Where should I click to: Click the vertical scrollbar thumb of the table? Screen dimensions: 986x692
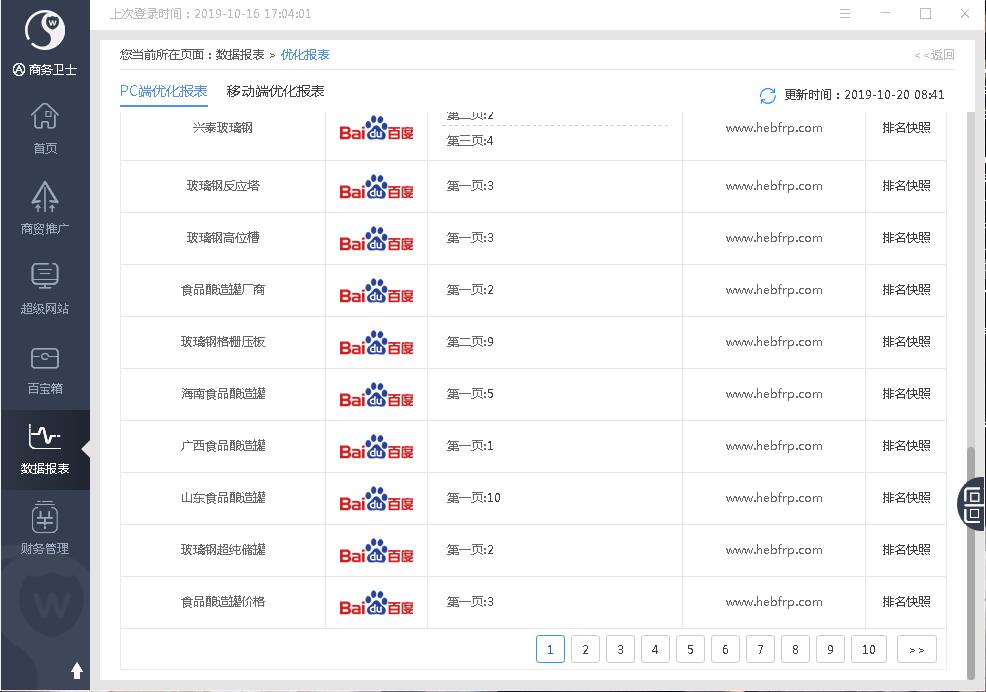[969, 560]
